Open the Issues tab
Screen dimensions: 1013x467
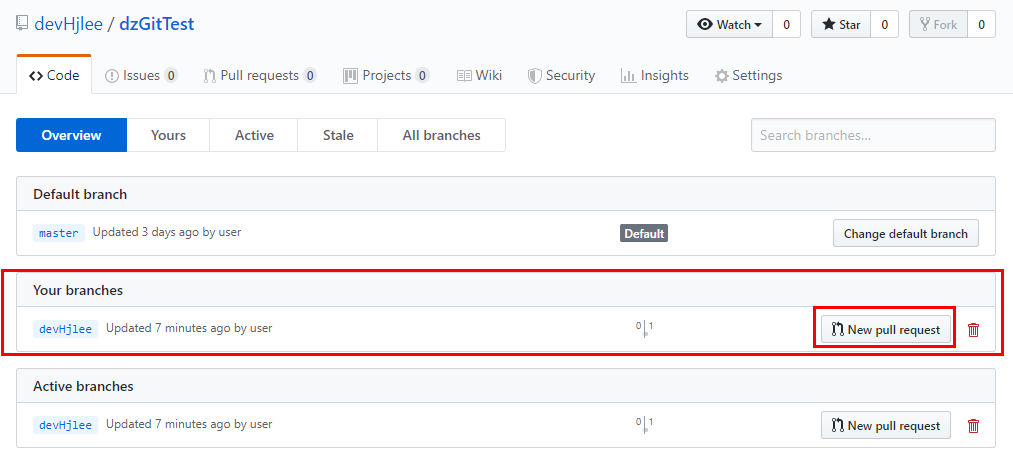pos(141,76)
